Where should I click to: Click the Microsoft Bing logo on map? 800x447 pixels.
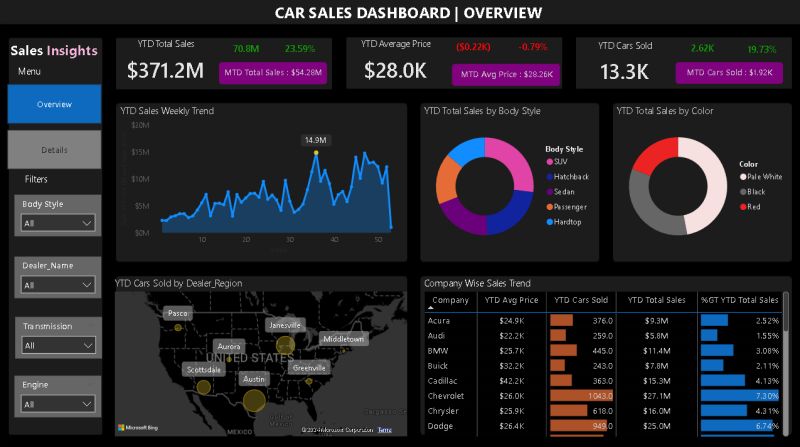click(x=138, y=427)
